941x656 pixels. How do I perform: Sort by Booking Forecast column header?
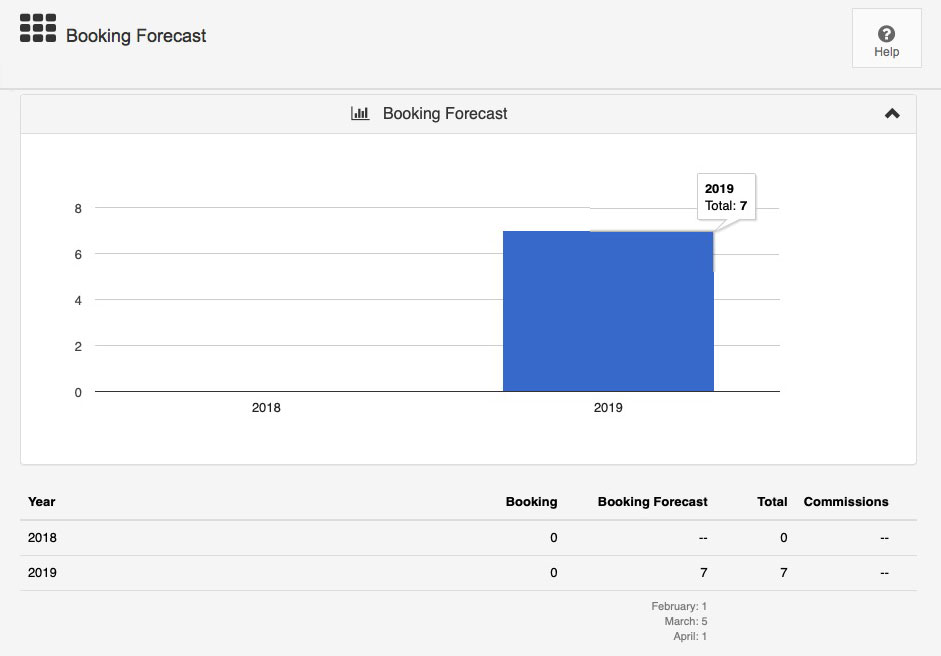point(652,502)
